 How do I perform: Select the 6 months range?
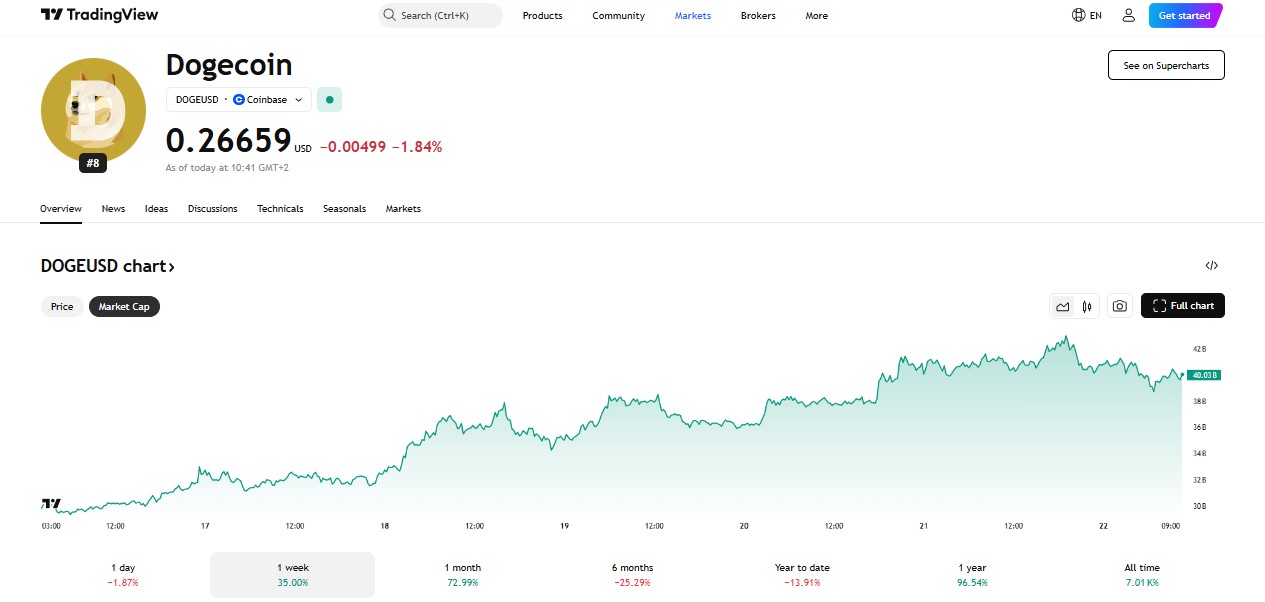(632, 574)
